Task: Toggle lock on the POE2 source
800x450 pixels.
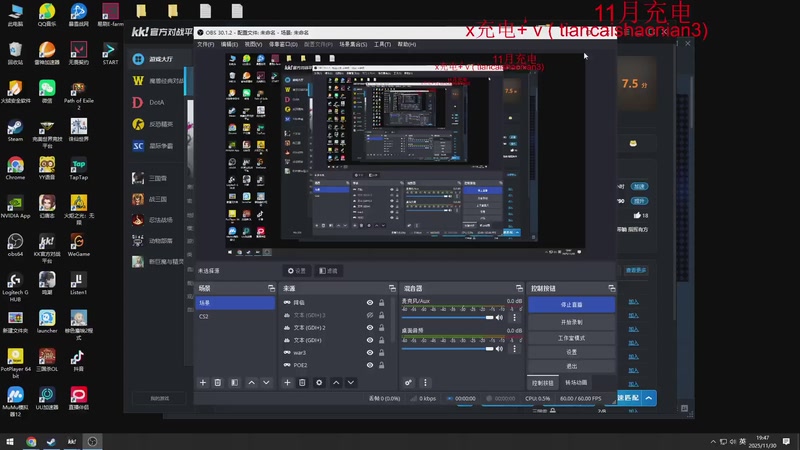Action: point(382,365)
